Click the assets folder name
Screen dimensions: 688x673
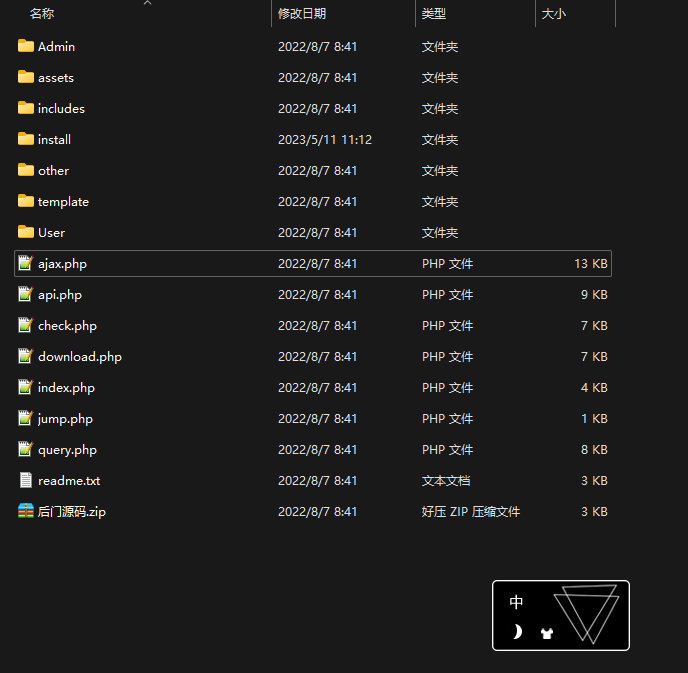(56, 78)
